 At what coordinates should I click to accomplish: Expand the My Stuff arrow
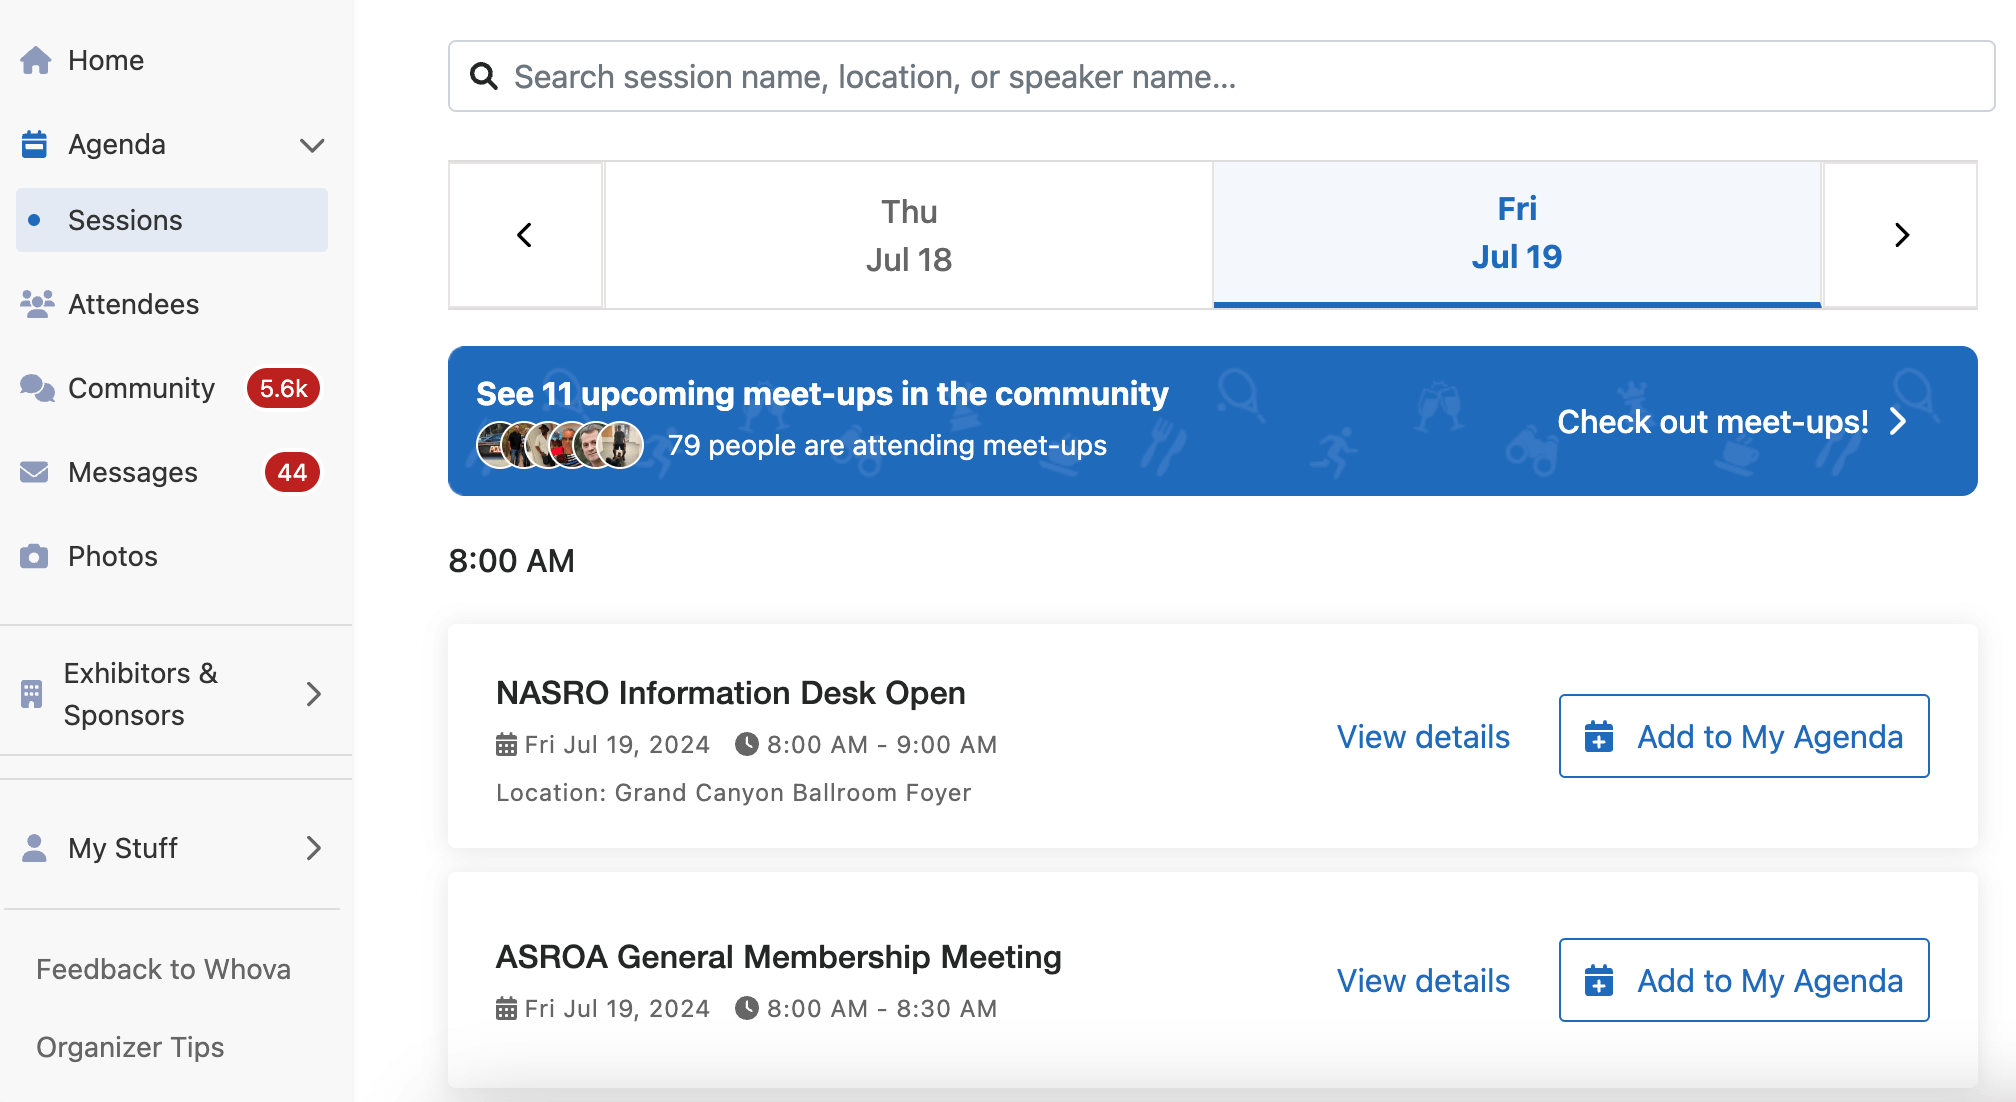point(313,848)
